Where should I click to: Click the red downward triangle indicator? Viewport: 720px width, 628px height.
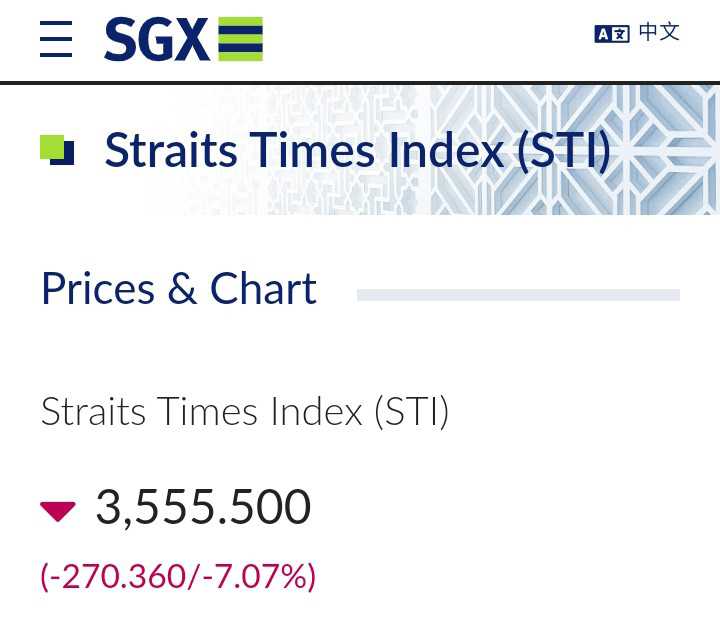coord(58,511)
